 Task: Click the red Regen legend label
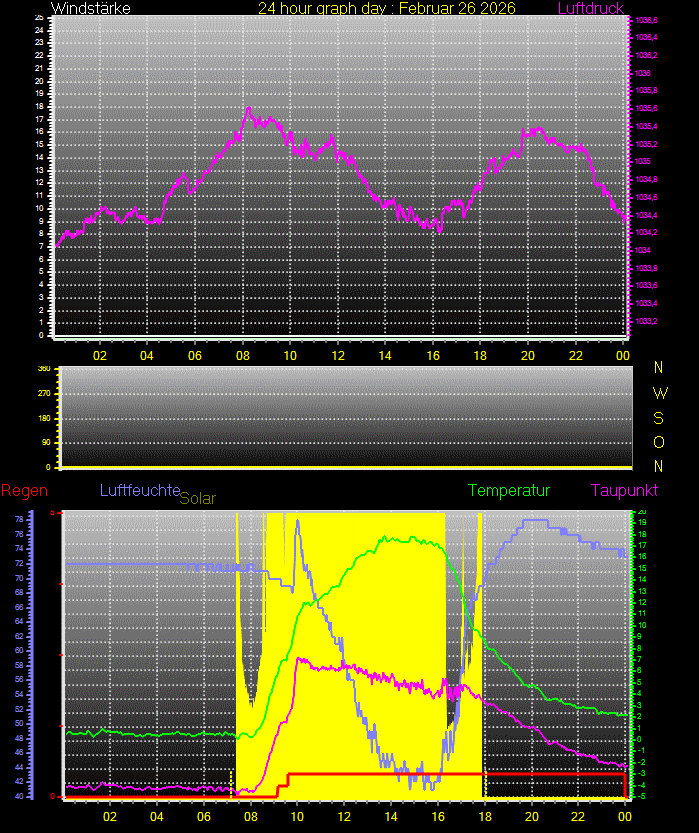click(22, 490)
